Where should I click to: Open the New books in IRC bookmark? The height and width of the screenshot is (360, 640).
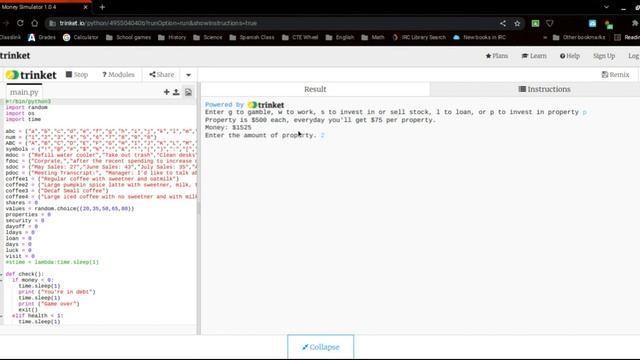coord(480,37)
